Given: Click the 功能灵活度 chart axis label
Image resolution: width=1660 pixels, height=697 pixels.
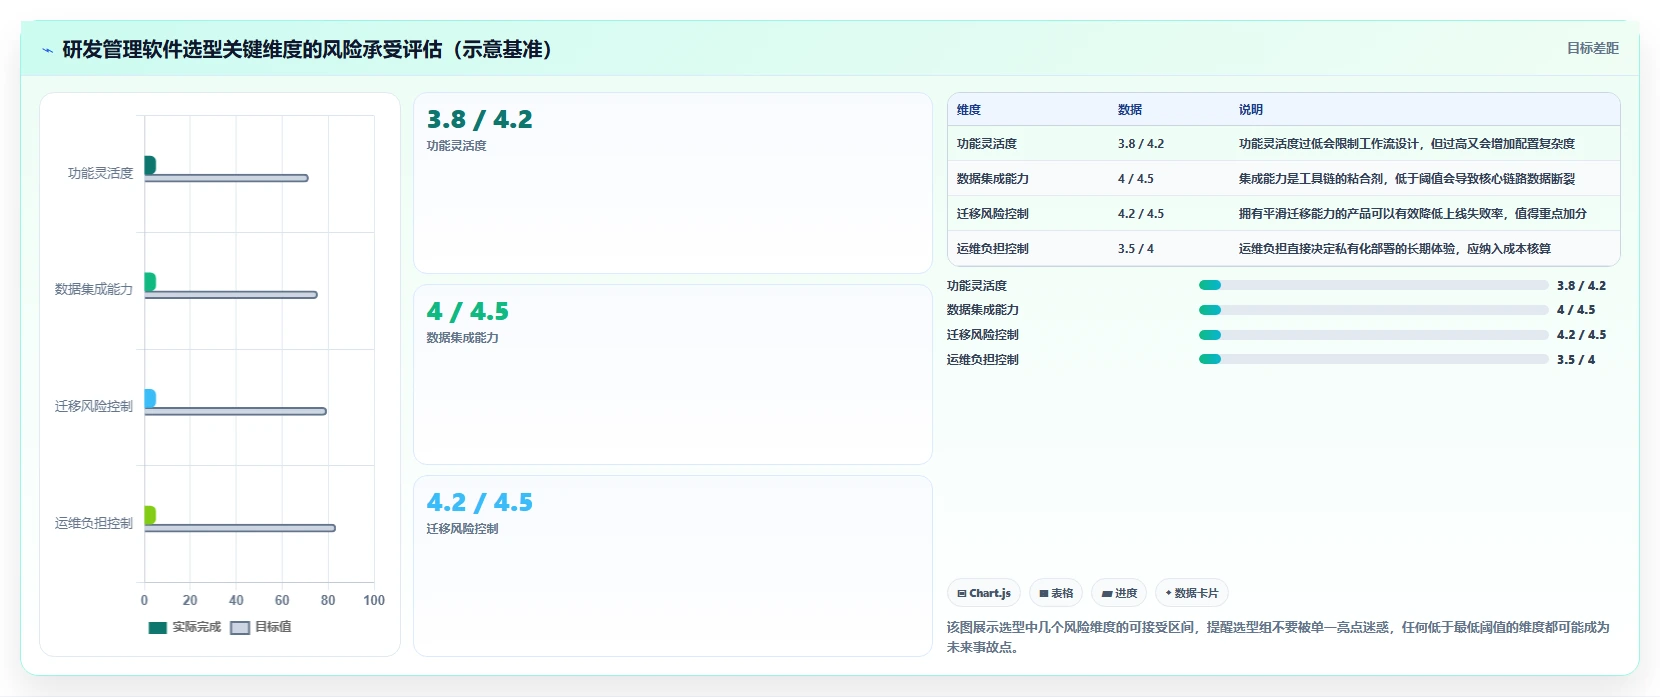Looking at the screenshot, I should (x=100, y=173).
